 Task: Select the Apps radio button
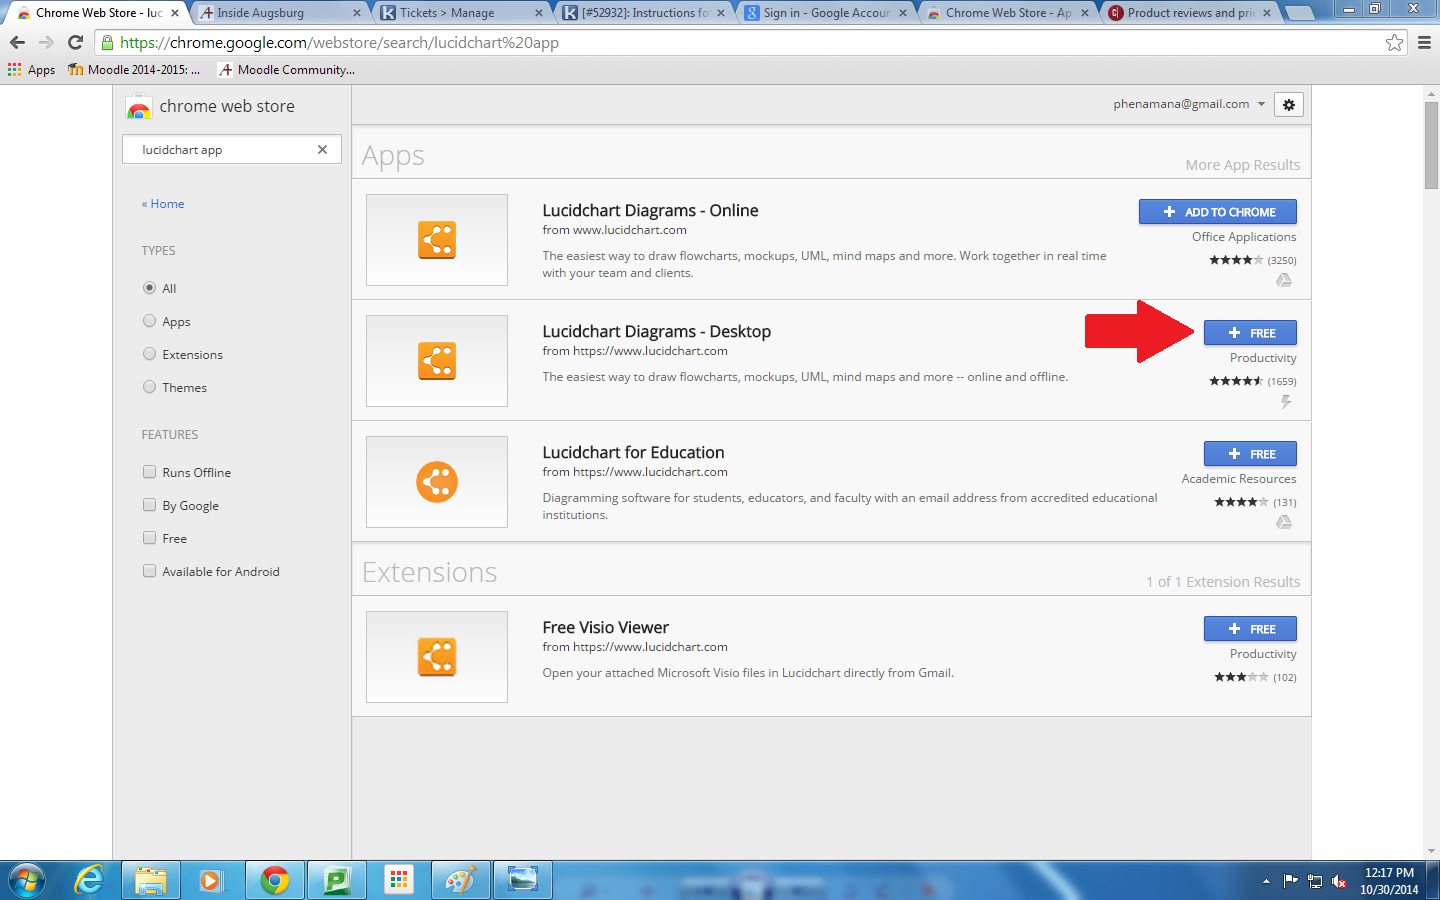tap(149, 321)
